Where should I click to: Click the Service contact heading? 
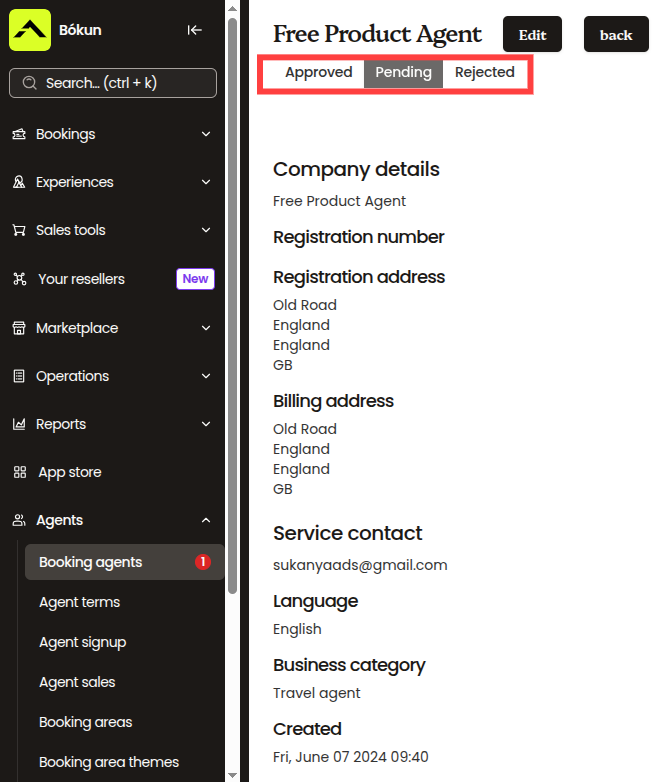tap(347, 533)
